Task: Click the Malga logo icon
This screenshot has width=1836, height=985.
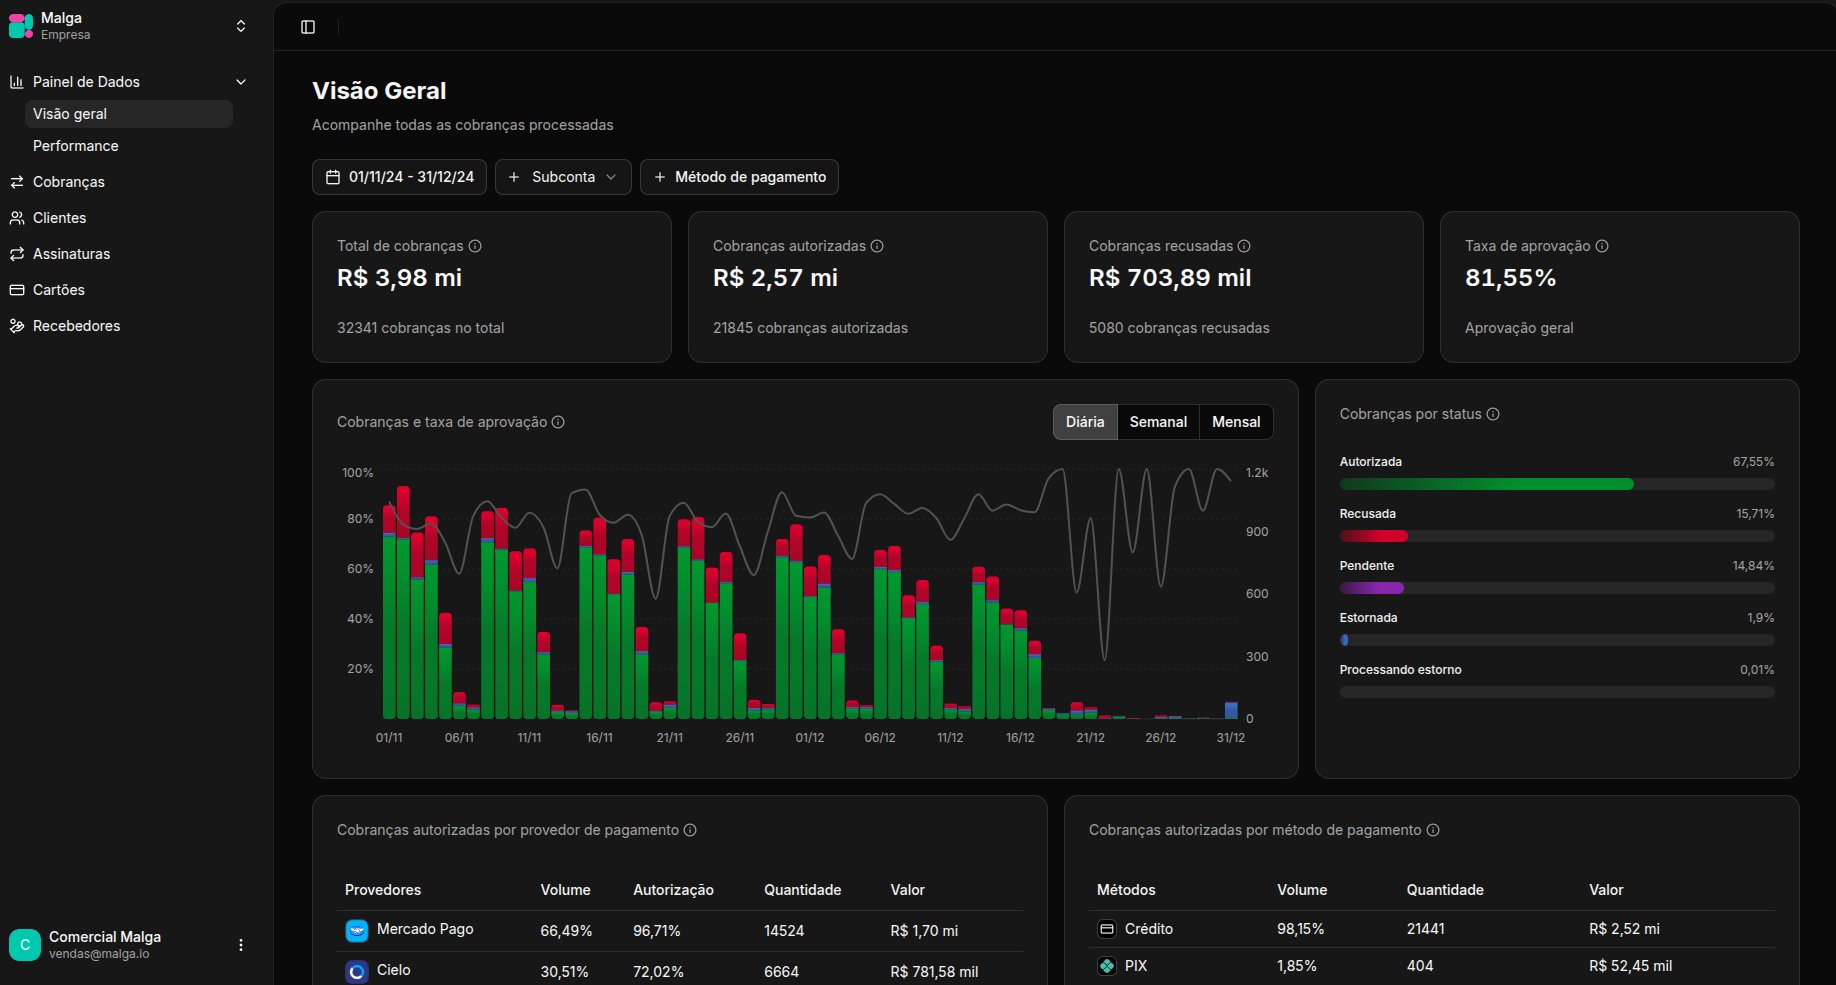Action: click(21, 26)
